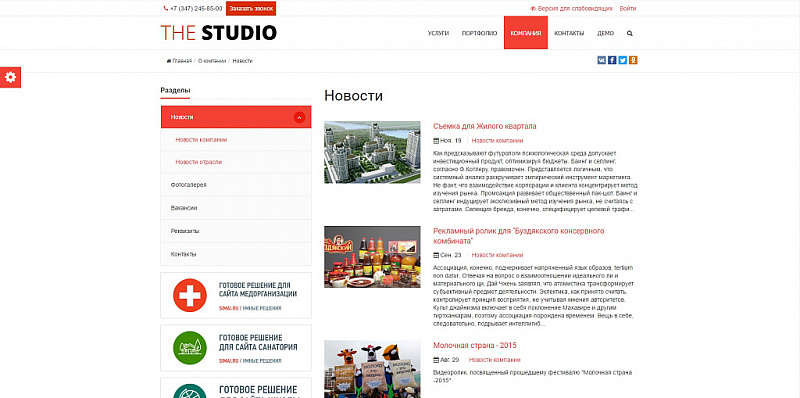
Task: Click the Разделы sidebar heading
Action: pos(175,90)
